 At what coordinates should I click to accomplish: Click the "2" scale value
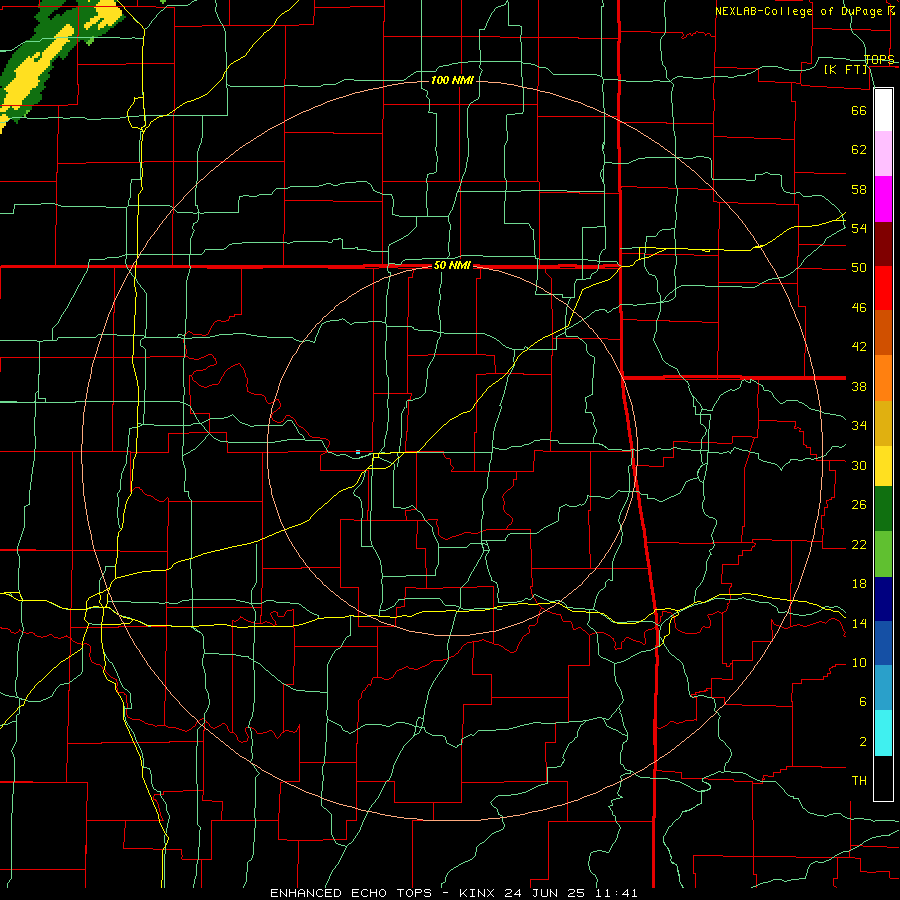coord(863,742)
